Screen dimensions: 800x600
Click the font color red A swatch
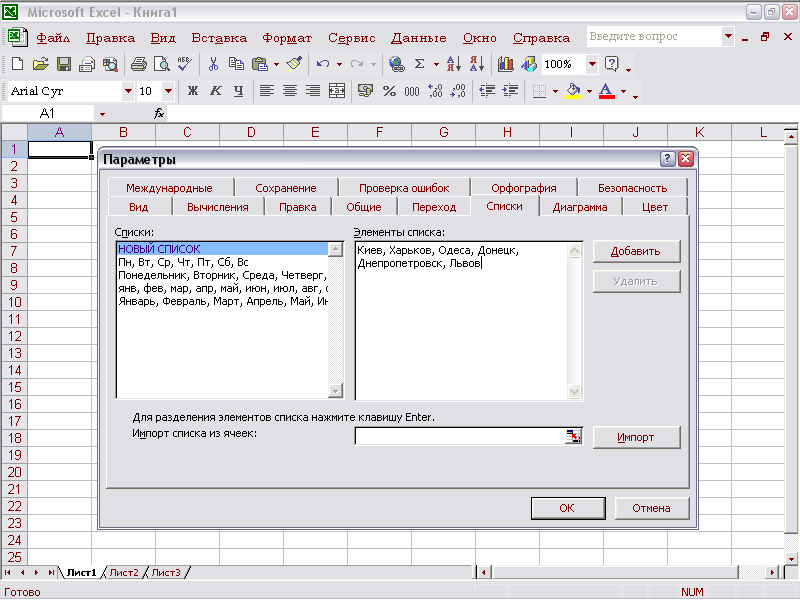coord(607,91)
